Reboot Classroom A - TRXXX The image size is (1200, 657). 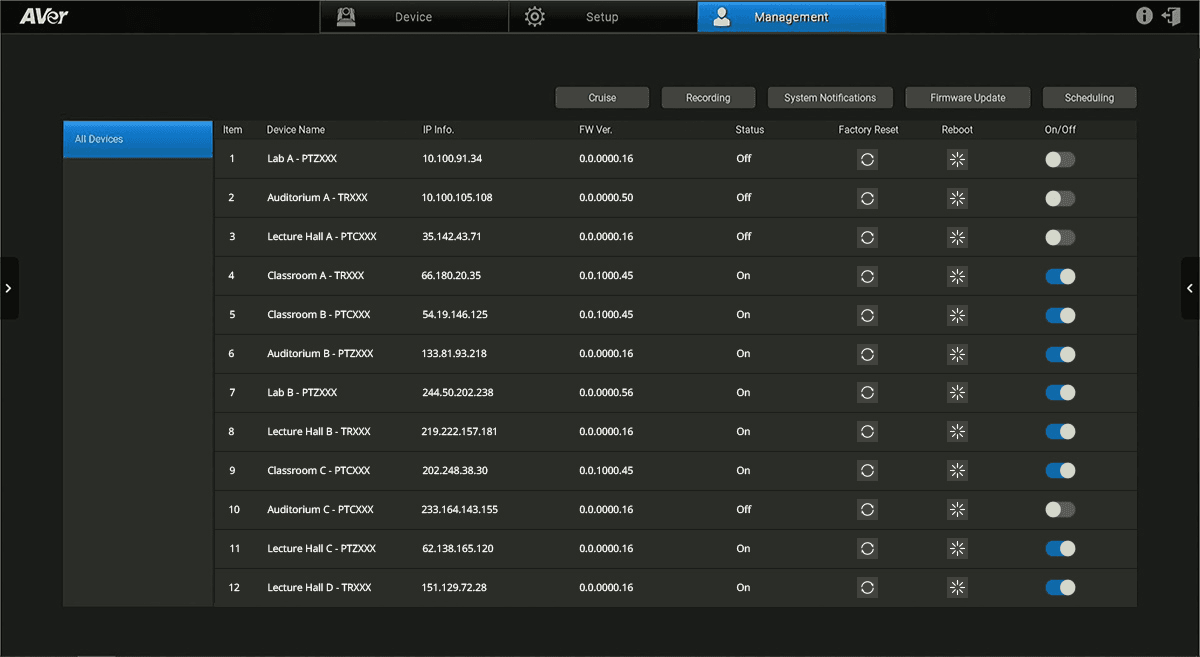(958, 276)
